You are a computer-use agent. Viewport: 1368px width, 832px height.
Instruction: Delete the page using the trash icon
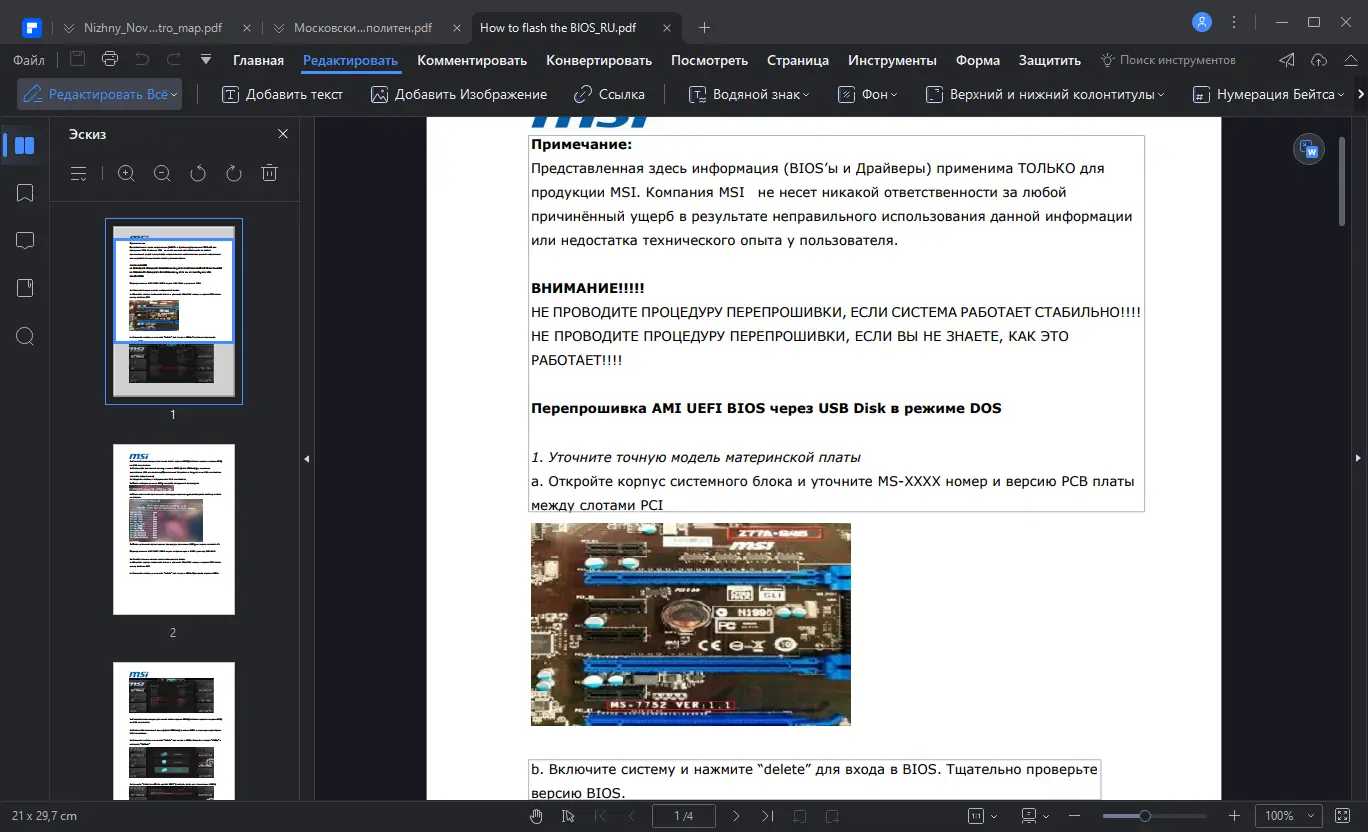tap(268, 173)
